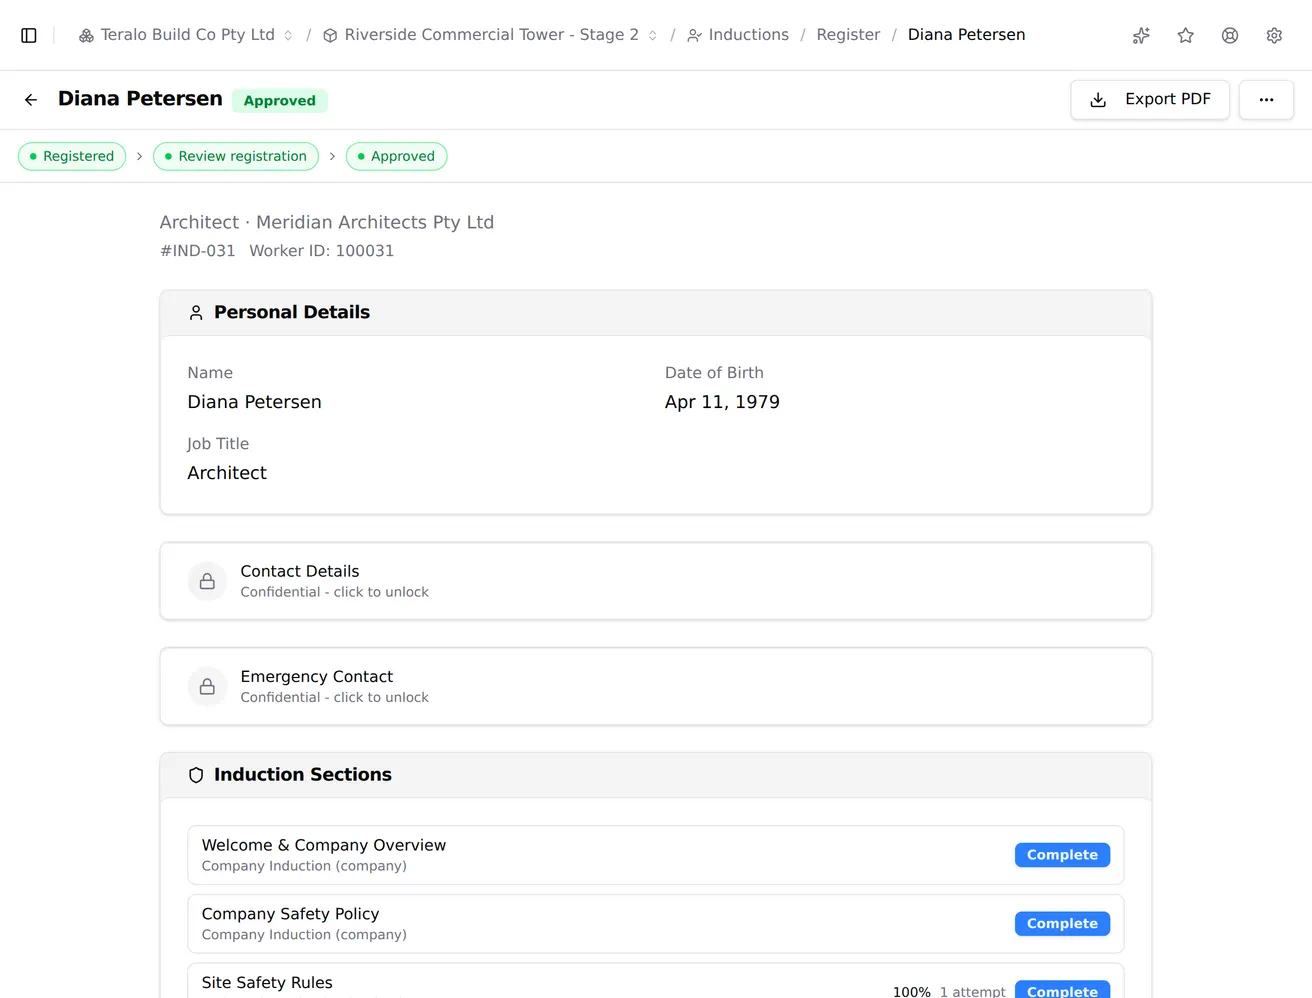
Task: Unlock the confidential Contact Details card
Action: (656, 581)
